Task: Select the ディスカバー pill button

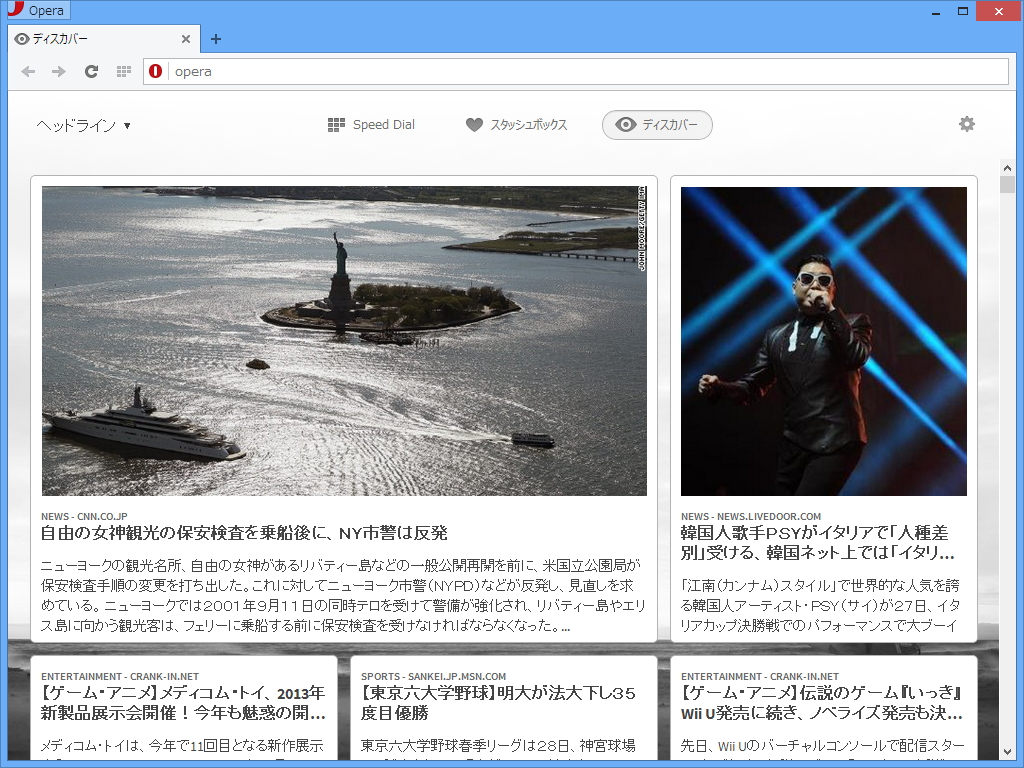Action: (x=657, y=125)
